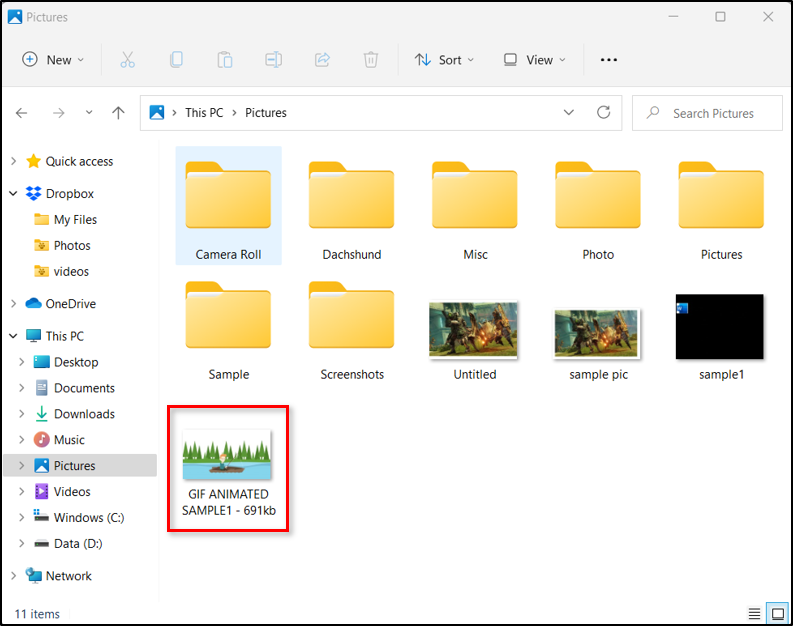Open recent locations dropdown chevron

click(89, 112)
